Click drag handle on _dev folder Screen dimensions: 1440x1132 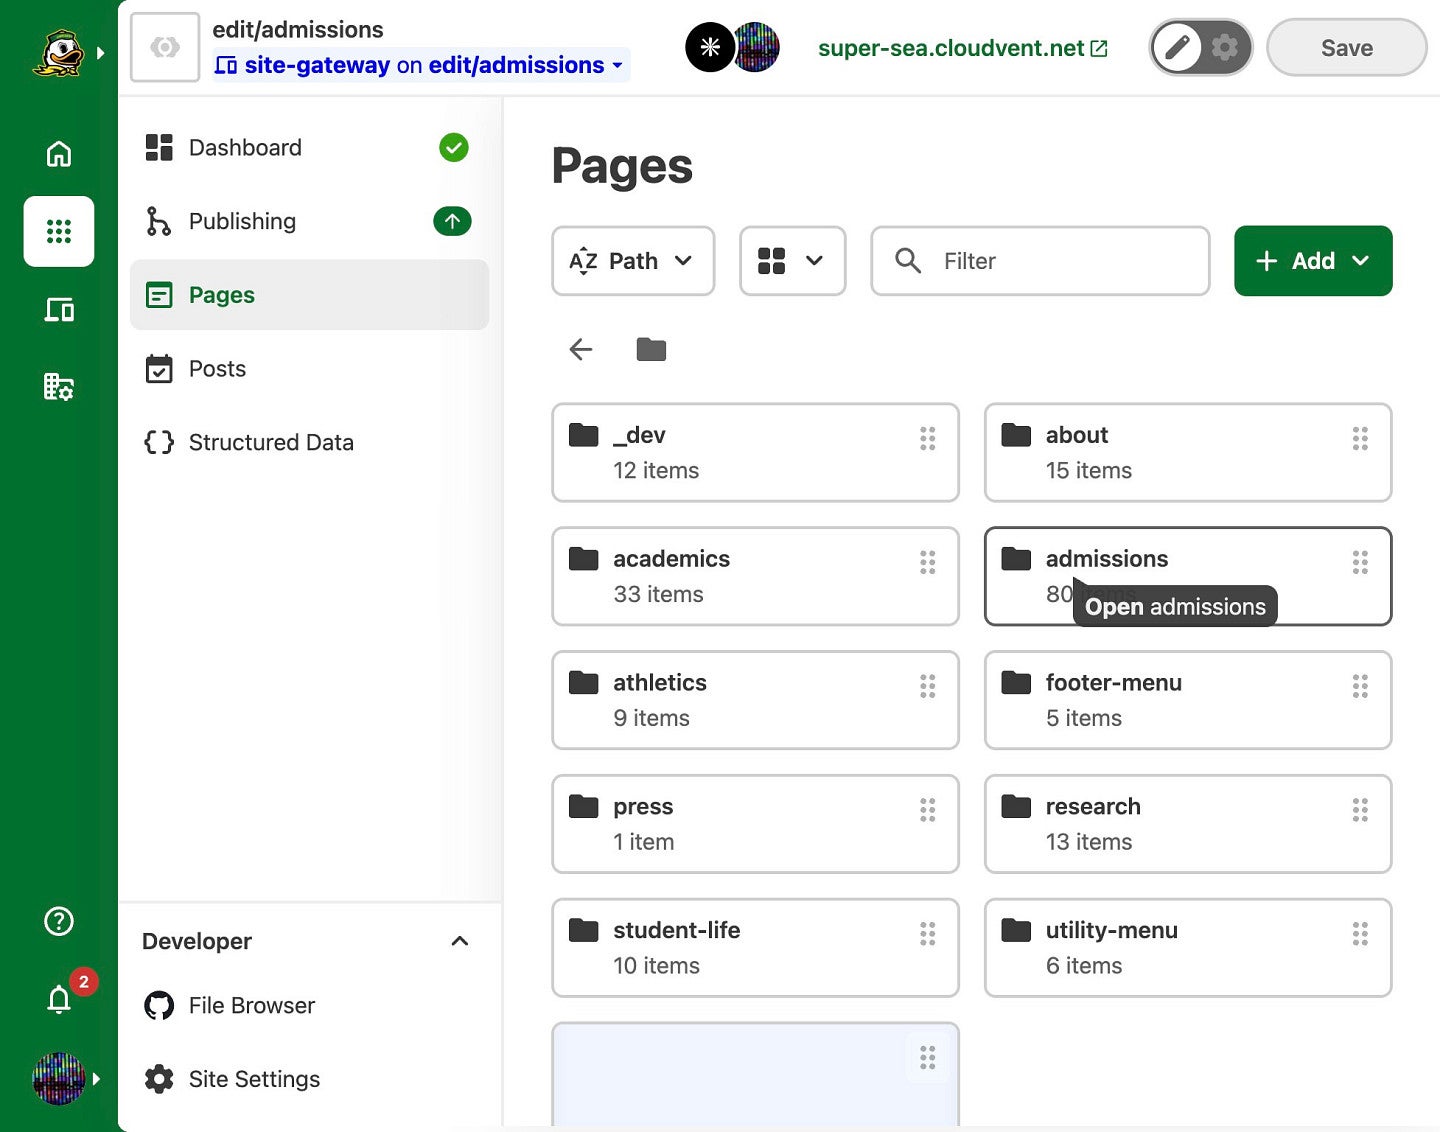click(928, 438)
